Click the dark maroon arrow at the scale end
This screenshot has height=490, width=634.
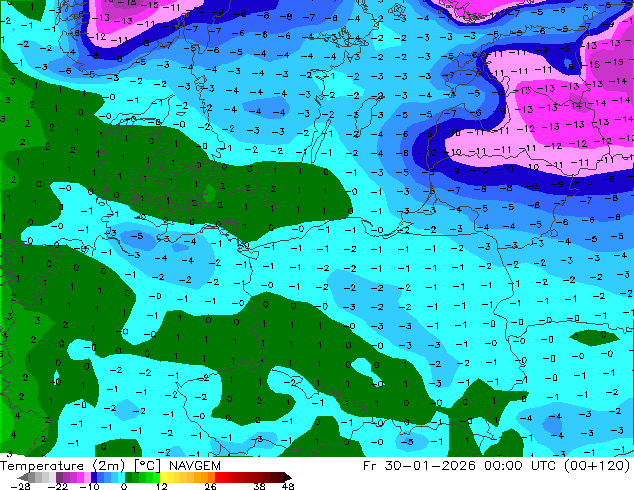pyautogui.click(x=287, y=477)
